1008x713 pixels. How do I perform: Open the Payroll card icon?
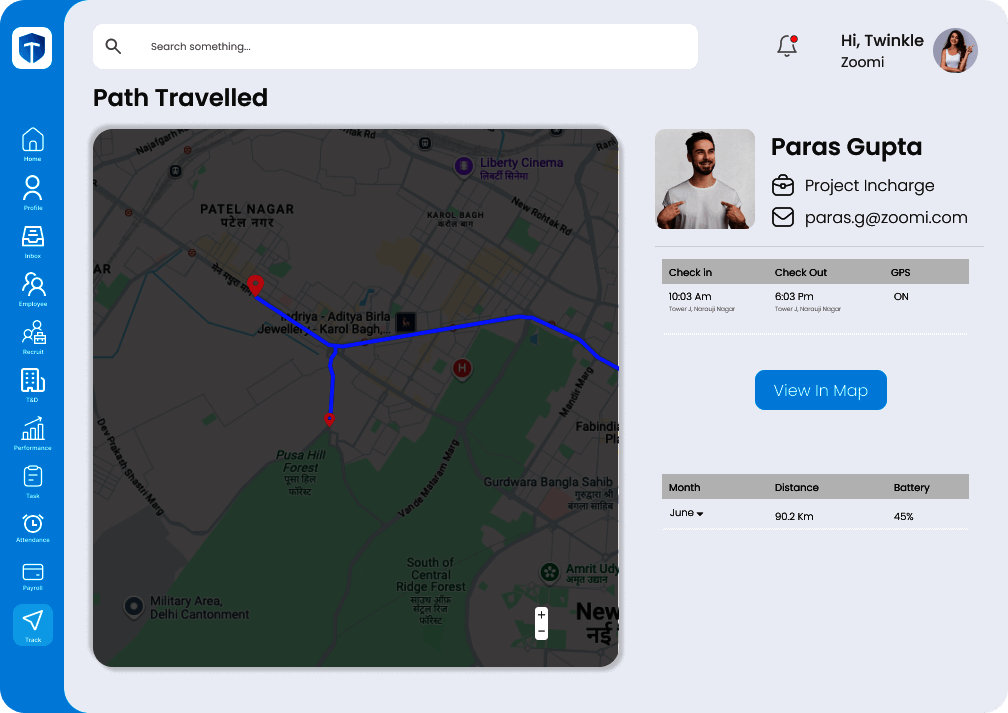click(33, 573)
